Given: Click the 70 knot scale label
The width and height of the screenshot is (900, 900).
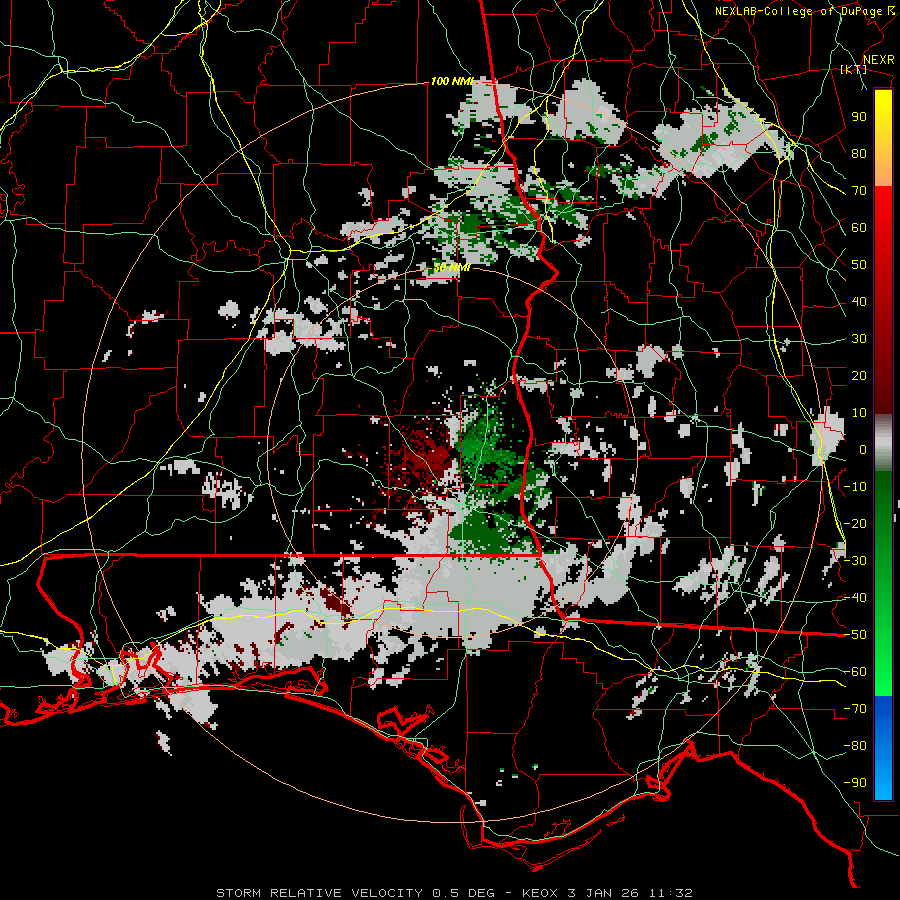Looking at the screenshot, I should [x=859, y=191].
